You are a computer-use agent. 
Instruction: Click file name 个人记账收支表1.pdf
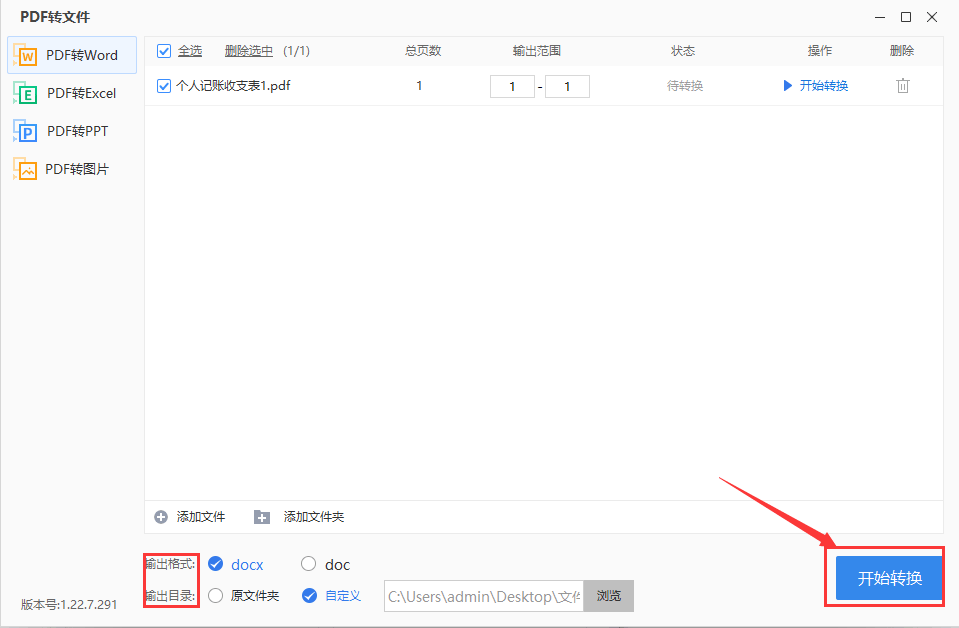[233, 86]
